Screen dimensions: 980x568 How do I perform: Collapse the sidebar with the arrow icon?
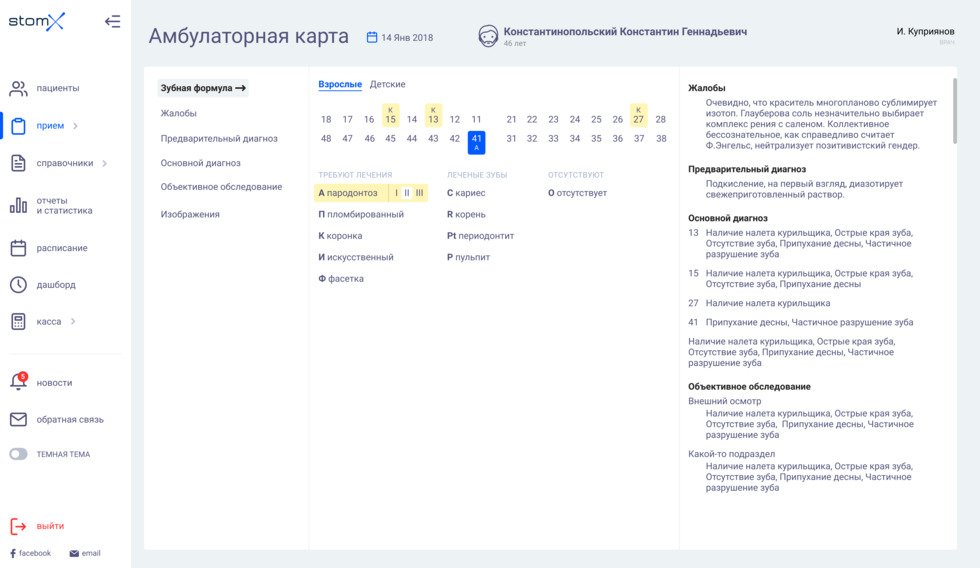pyautogui.click(x=112, y=21)
